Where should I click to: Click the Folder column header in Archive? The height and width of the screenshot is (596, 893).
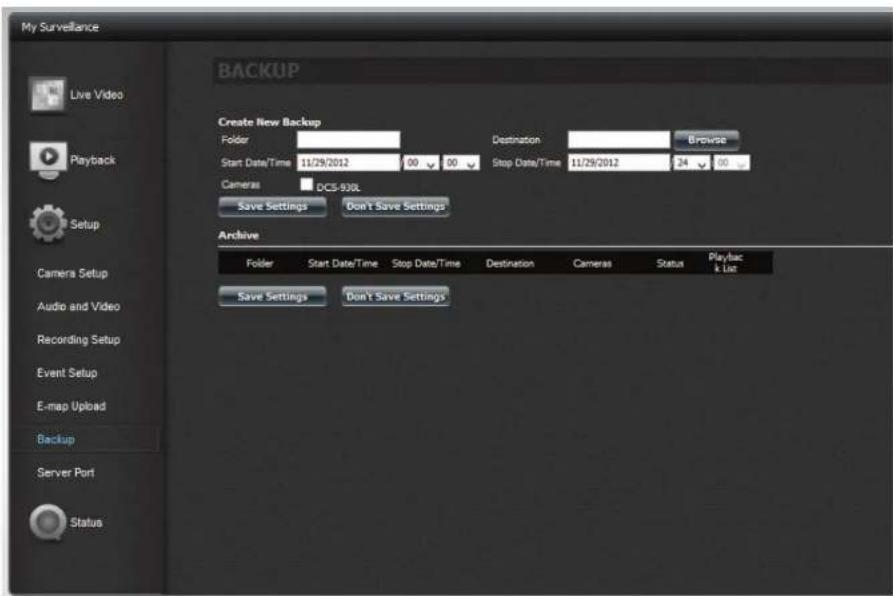(x=259, y=263)
